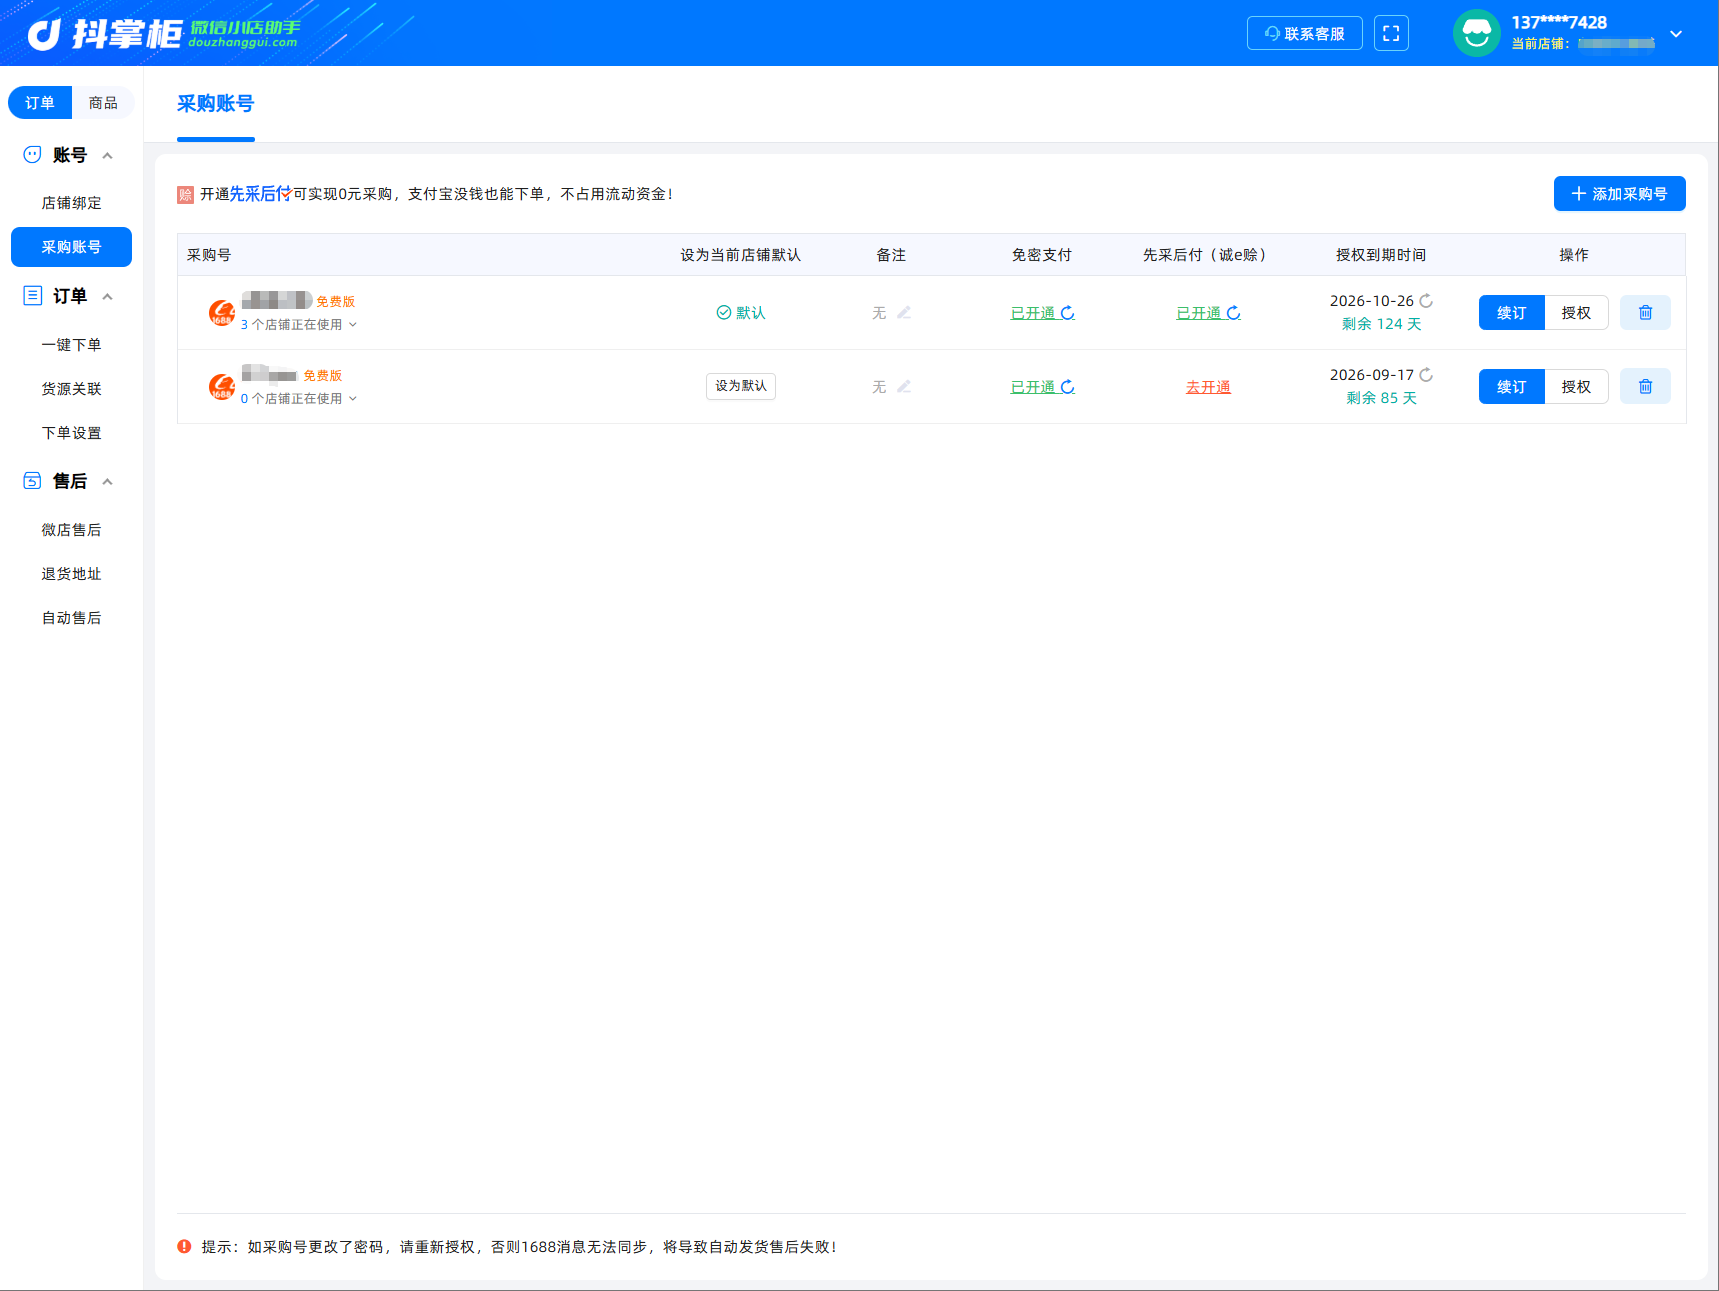Refresh authorization expiry 2026-09-17 icon

[1426, 375]
